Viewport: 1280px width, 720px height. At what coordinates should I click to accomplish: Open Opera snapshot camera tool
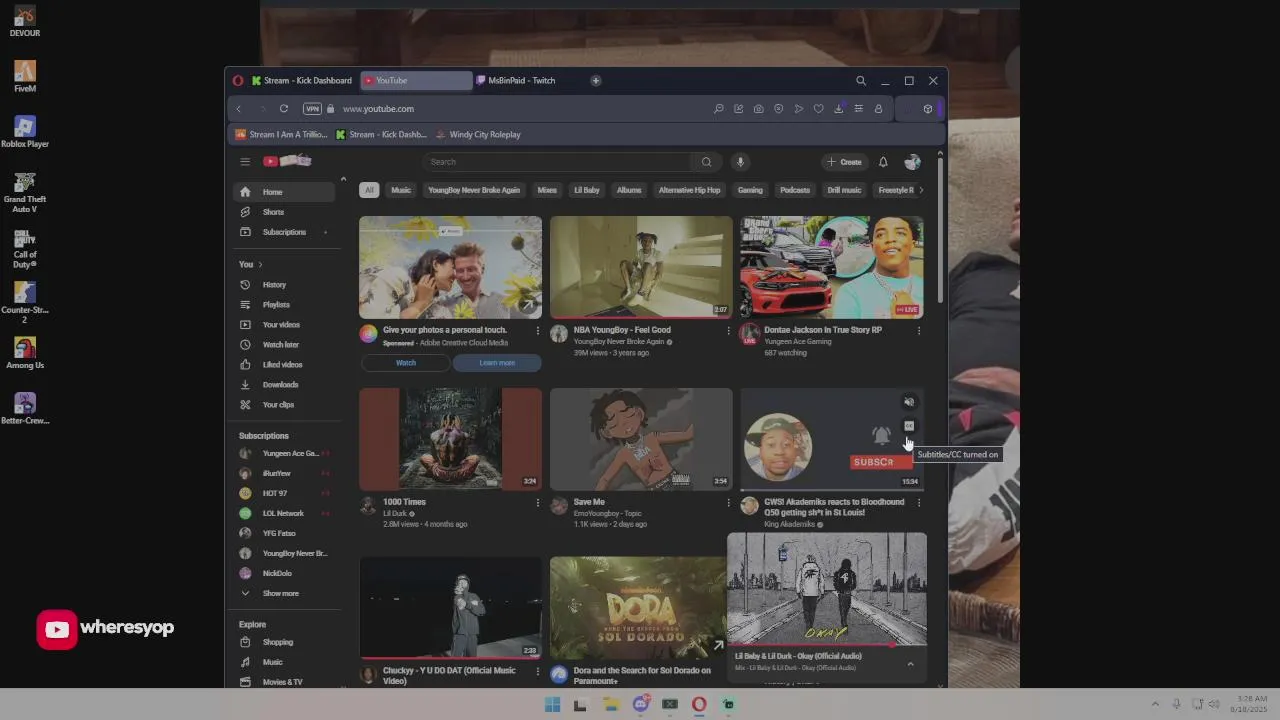click(x=758, y=109)
